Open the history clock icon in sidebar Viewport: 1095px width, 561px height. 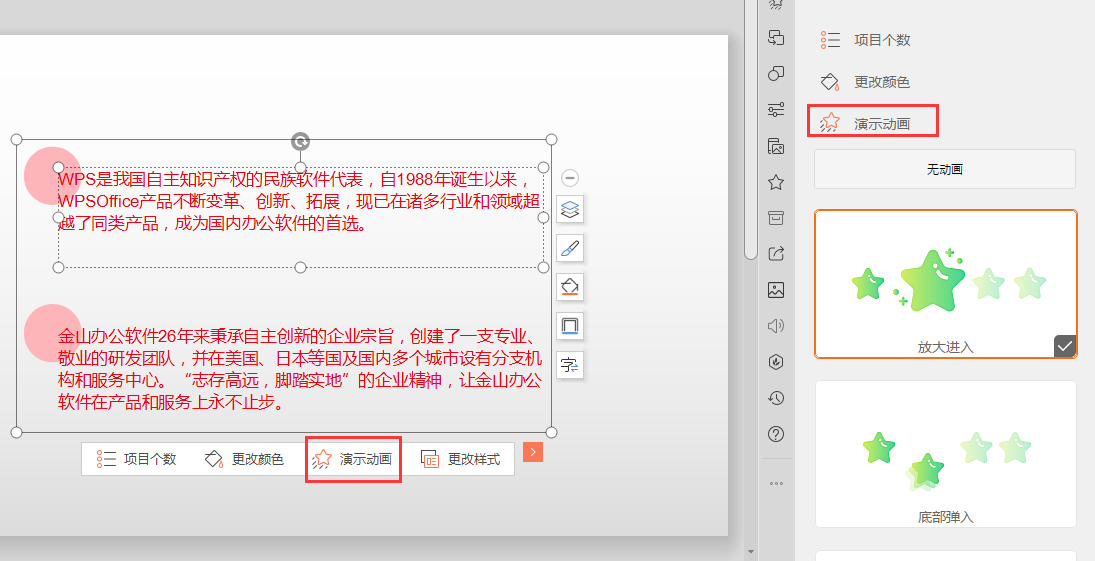776,398
